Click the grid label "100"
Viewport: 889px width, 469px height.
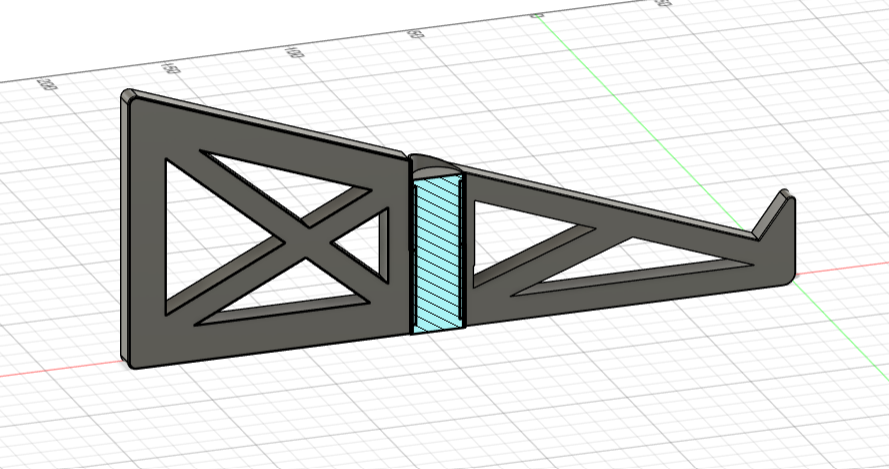[295, 52]
